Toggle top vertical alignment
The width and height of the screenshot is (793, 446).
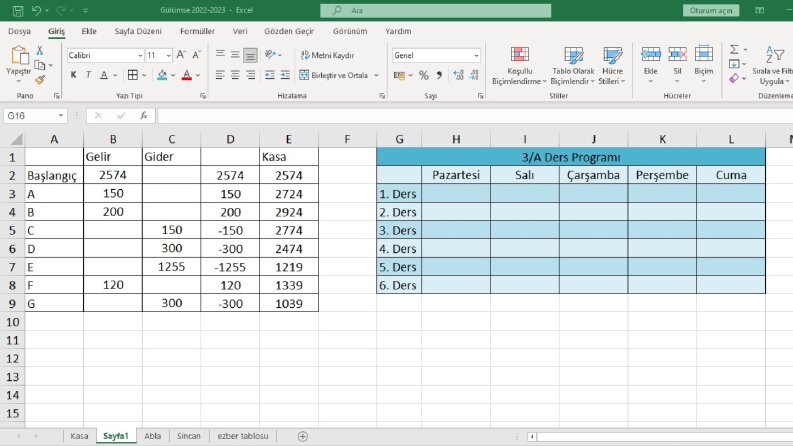(x=220, y=54)
